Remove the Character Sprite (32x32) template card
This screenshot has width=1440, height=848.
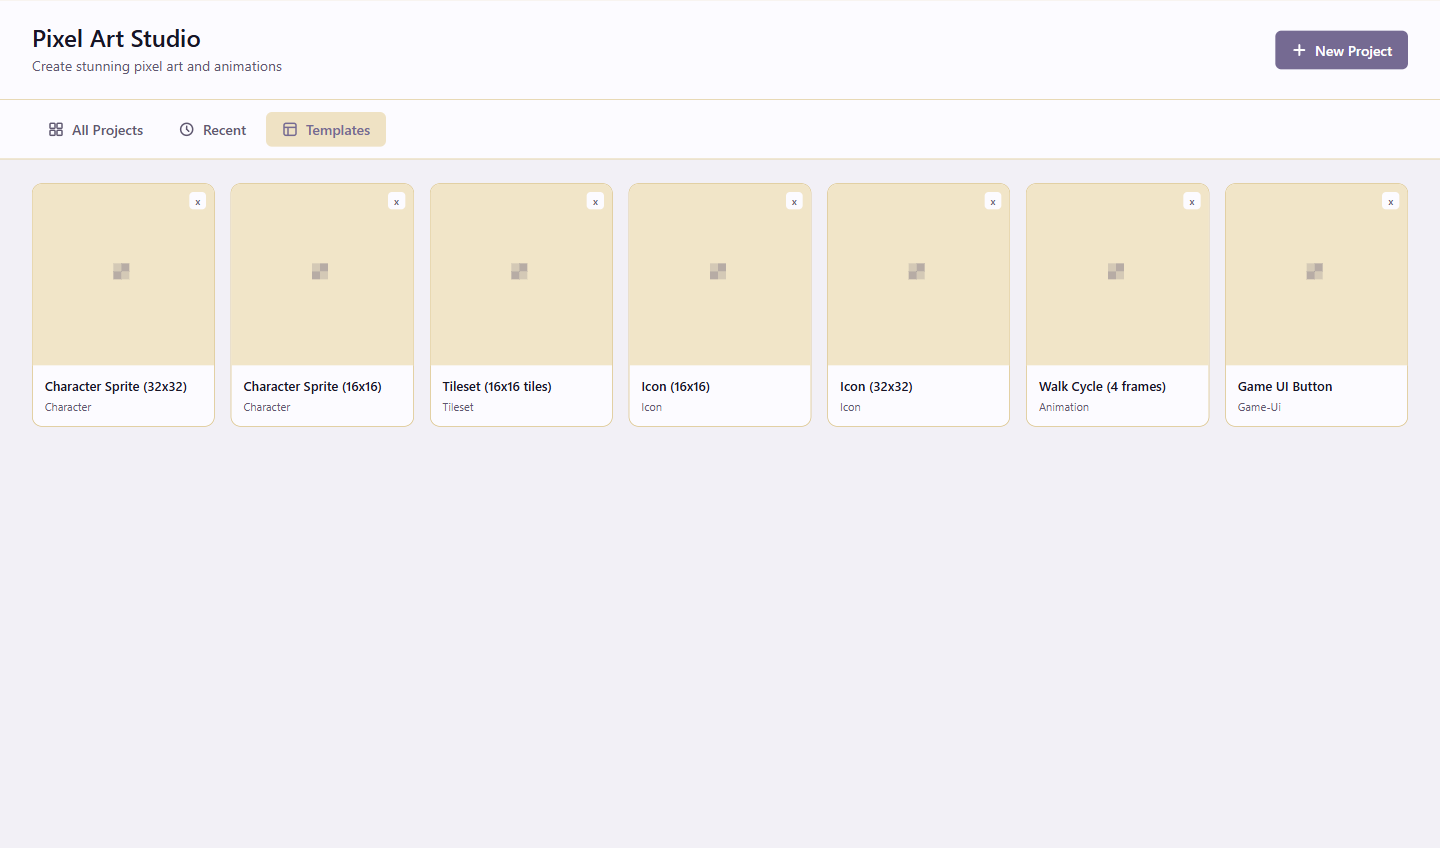coord(198,201)
